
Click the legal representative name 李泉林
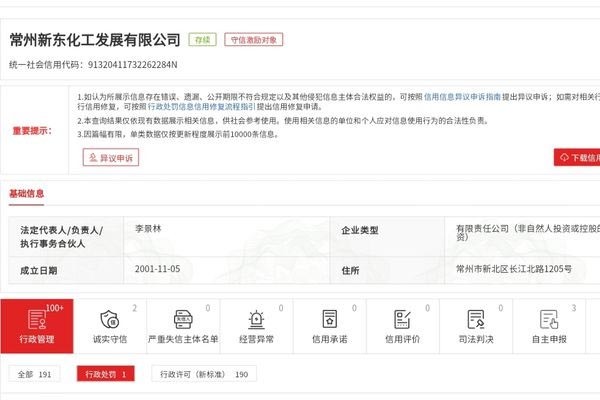pyautogui.click(x=148, y=229)
